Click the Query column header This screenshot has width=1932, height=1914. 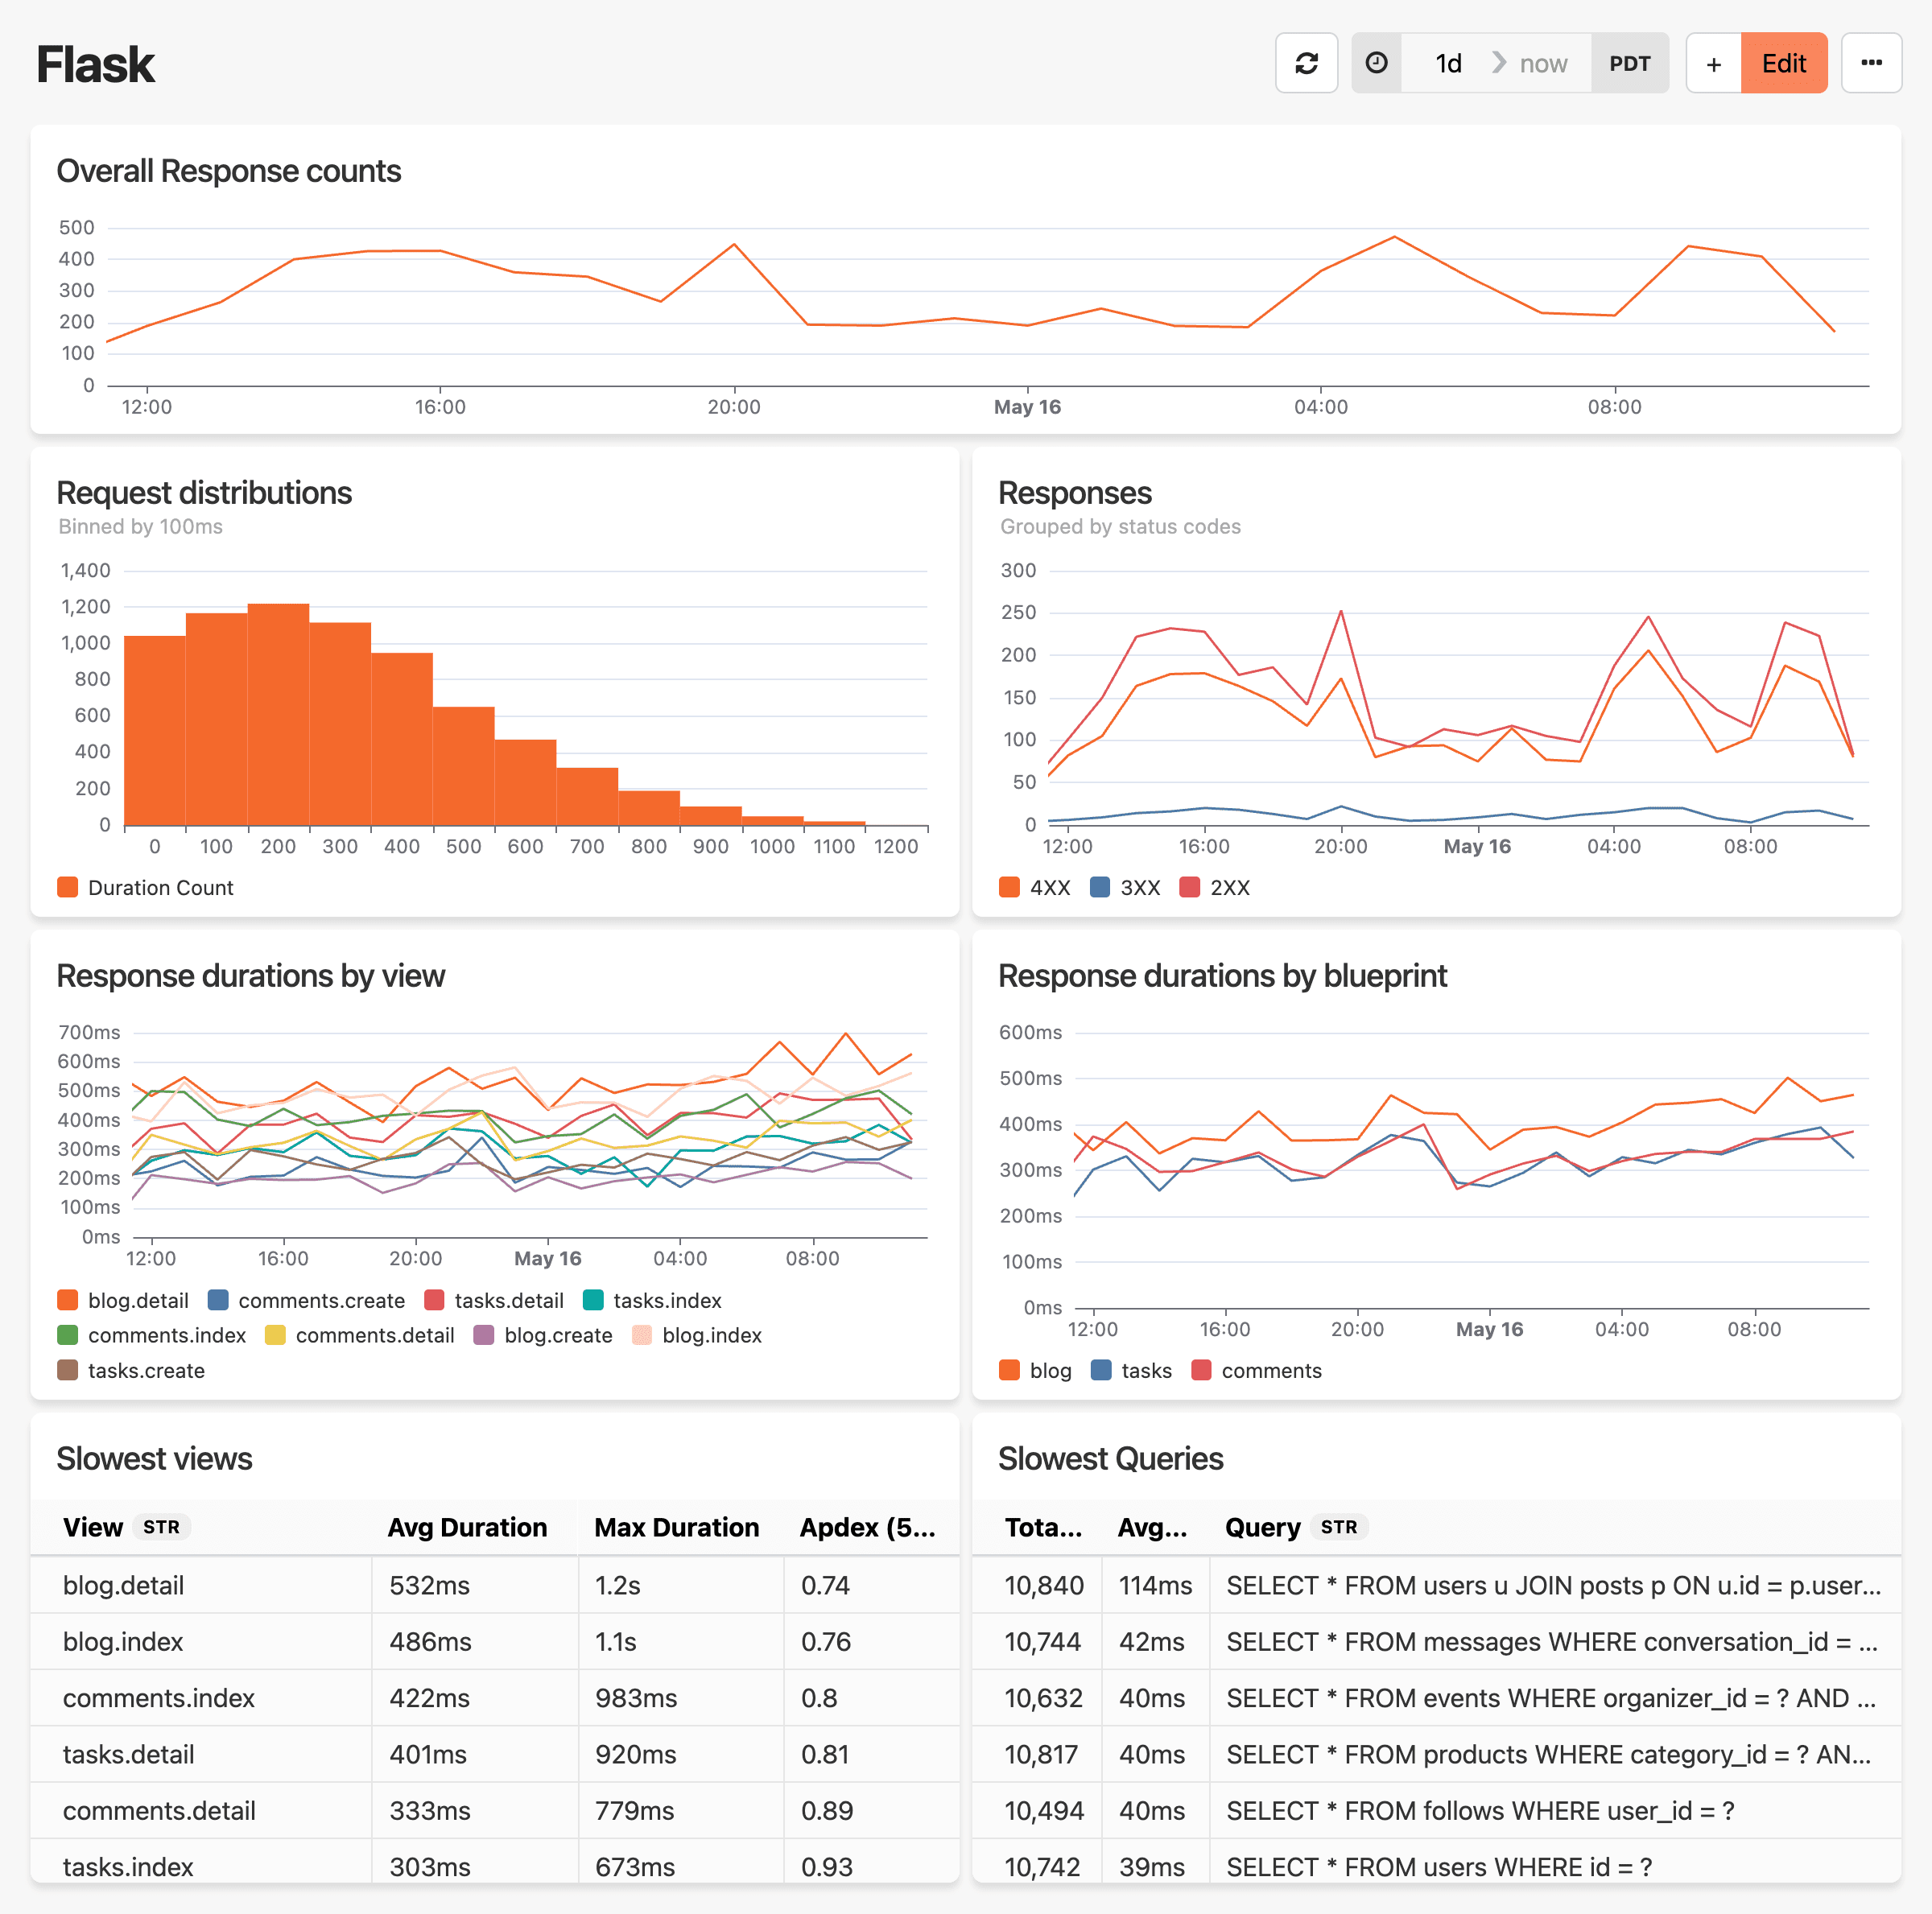coord(1262,1527)
